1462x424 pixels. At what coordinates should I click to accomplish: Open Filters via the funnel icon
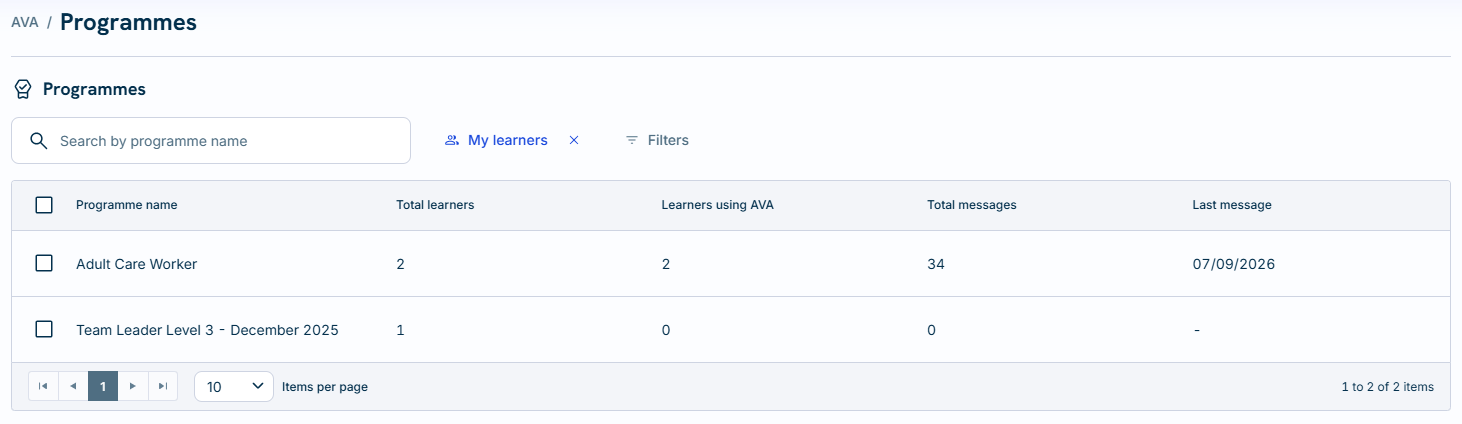632,140
